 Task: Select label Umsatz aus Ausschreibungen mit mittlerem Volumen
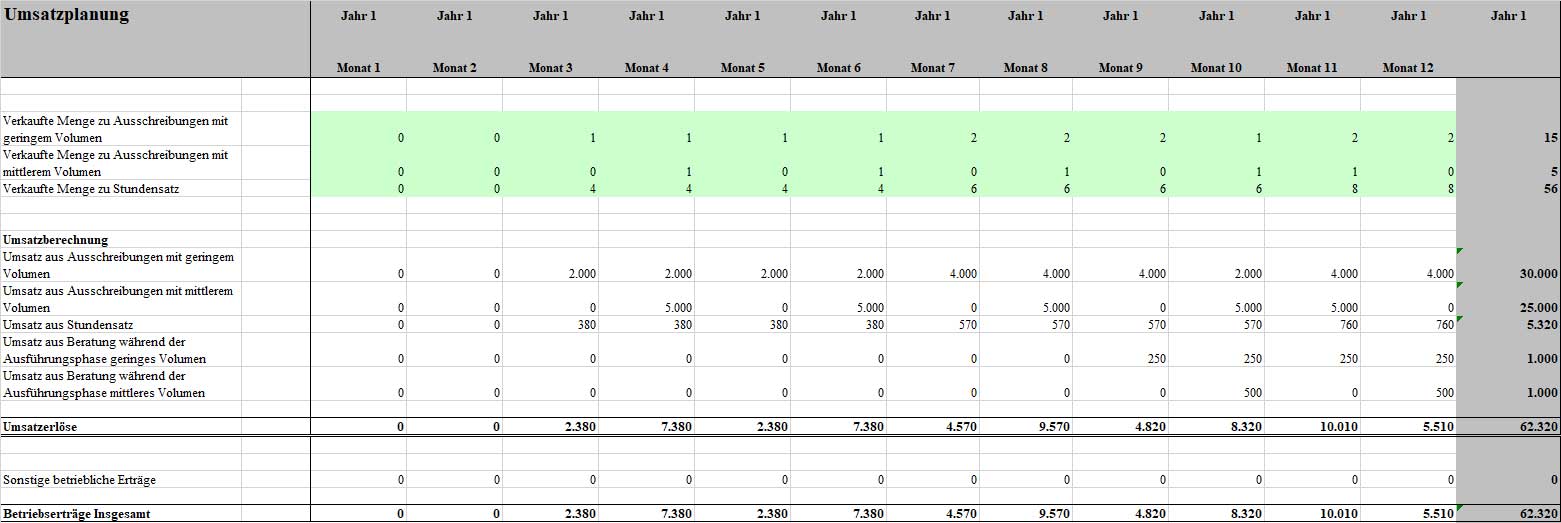coord(119,299)
